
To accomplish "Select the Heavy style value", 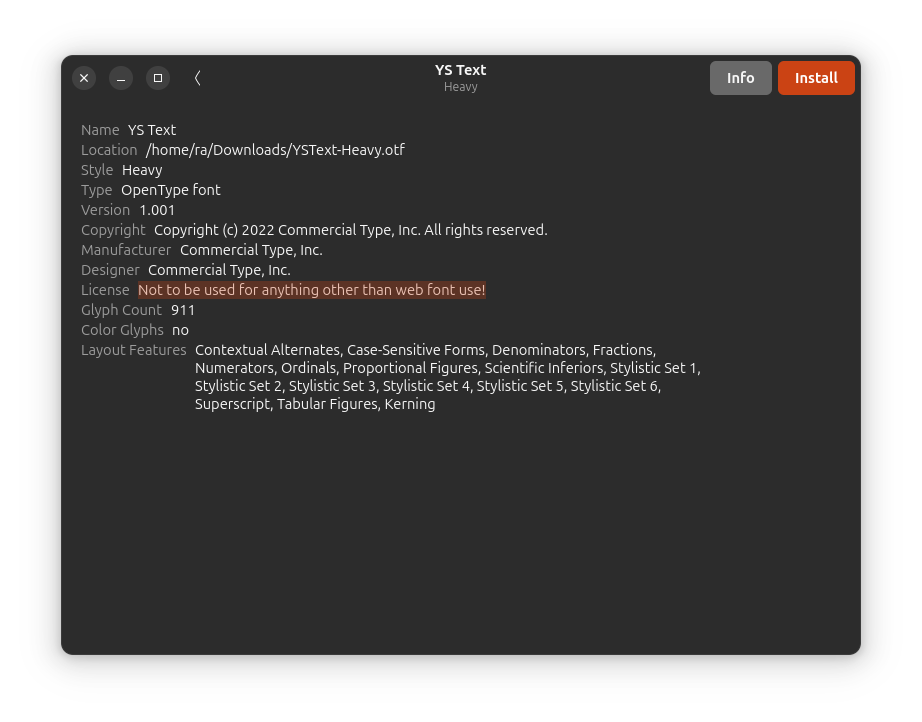I will pos(142,170).
